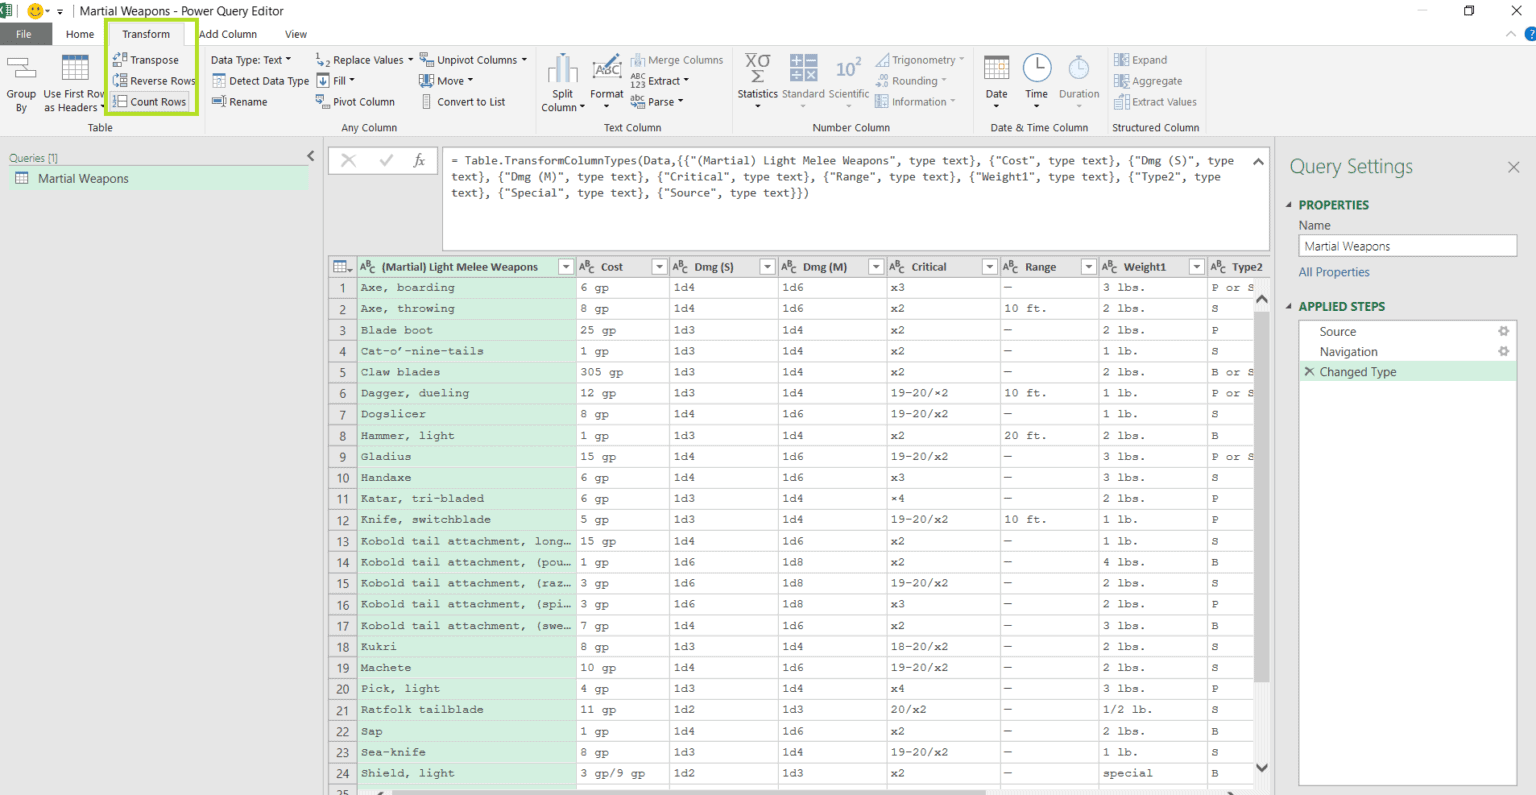Screen dimensions: 1536x795
Task: Select the Duration tool
Action: pyautogui.click(x=1078, y=80)
